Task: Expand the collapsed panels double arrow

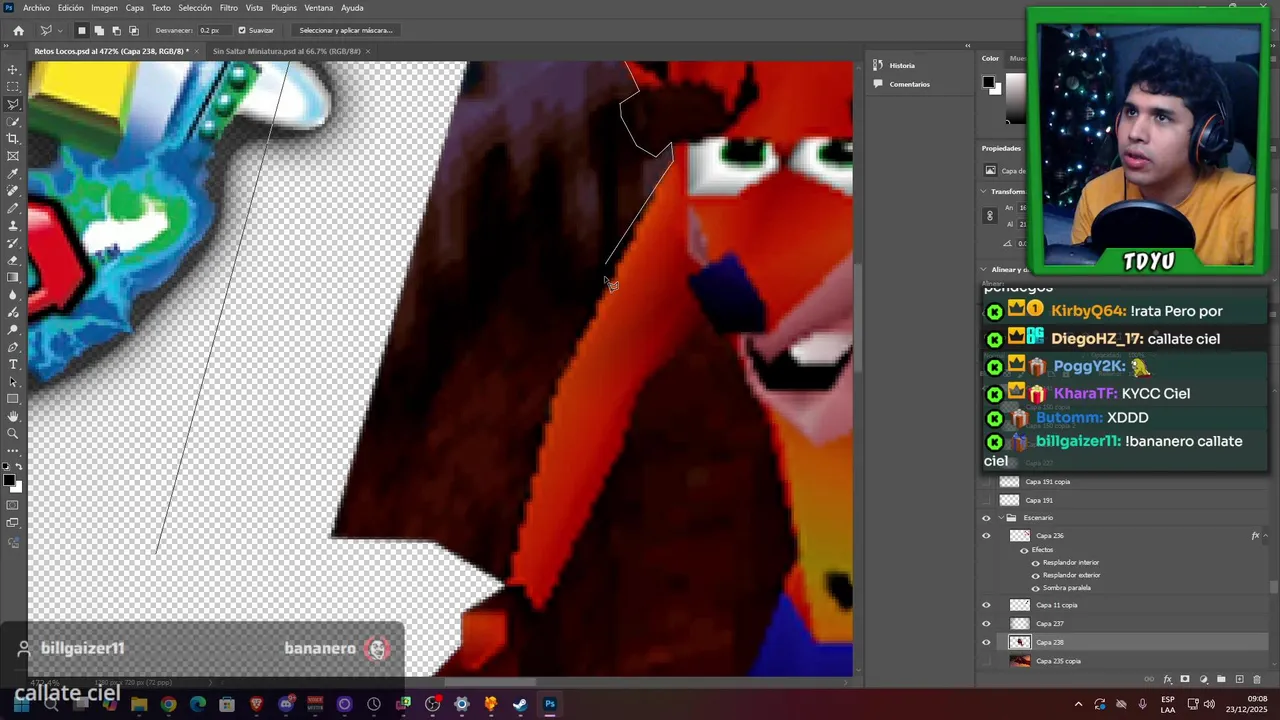Action: 967,46
